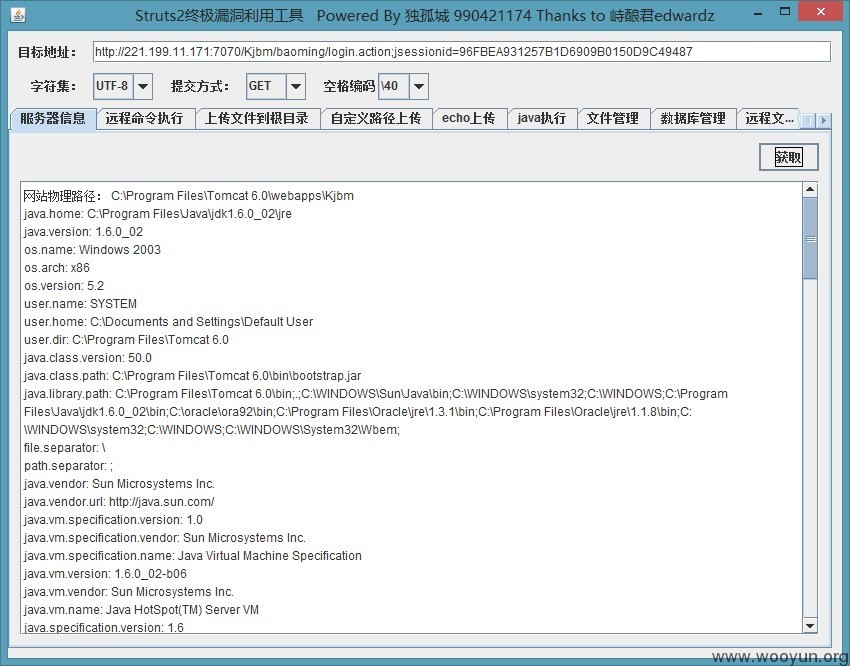This screenshot has width=850, height=666.
Task: Click the java.library.path line
Action: point(376,411)
